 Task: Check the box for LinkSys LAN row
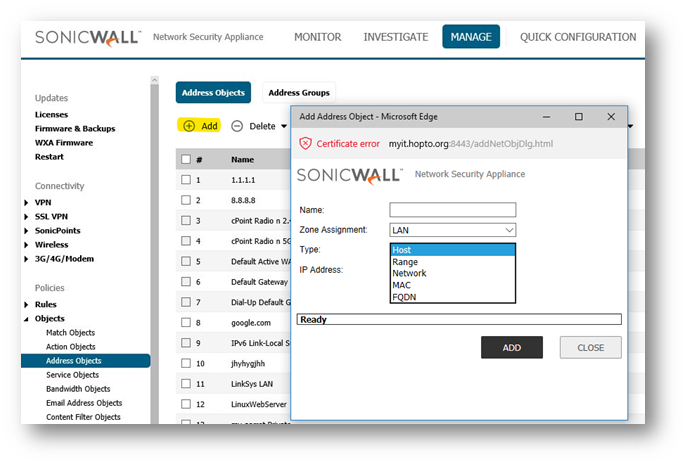click(186, 384)
